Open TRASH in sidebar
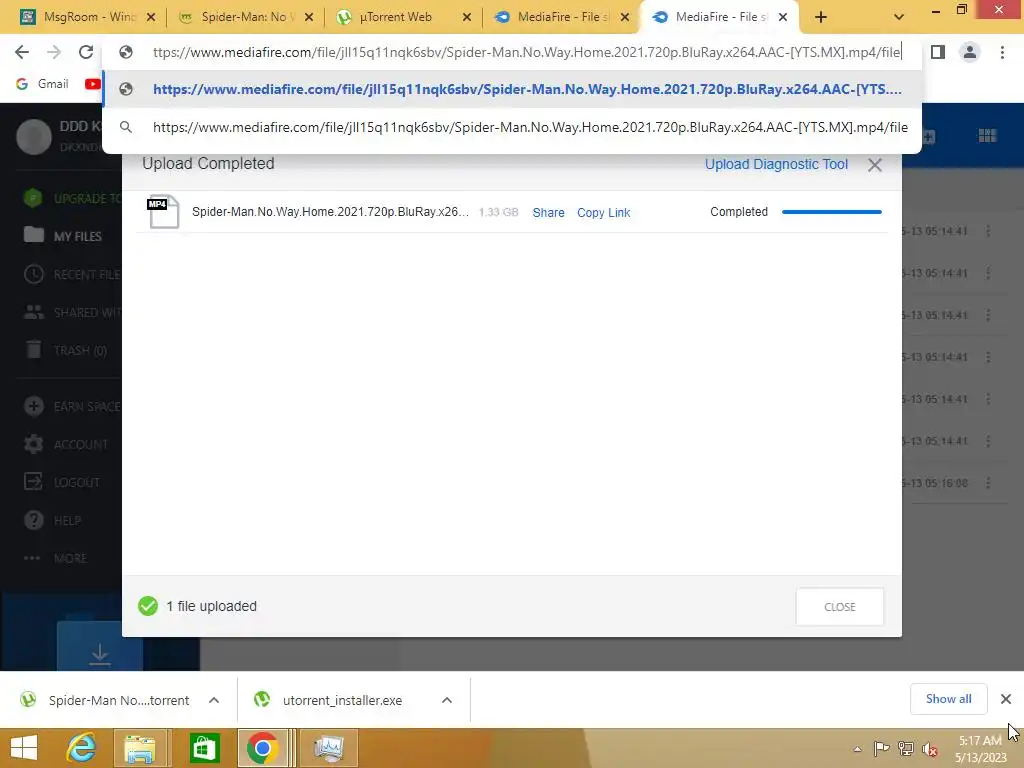The height and width of the screenshot is (768, 1024). point(65,350)
